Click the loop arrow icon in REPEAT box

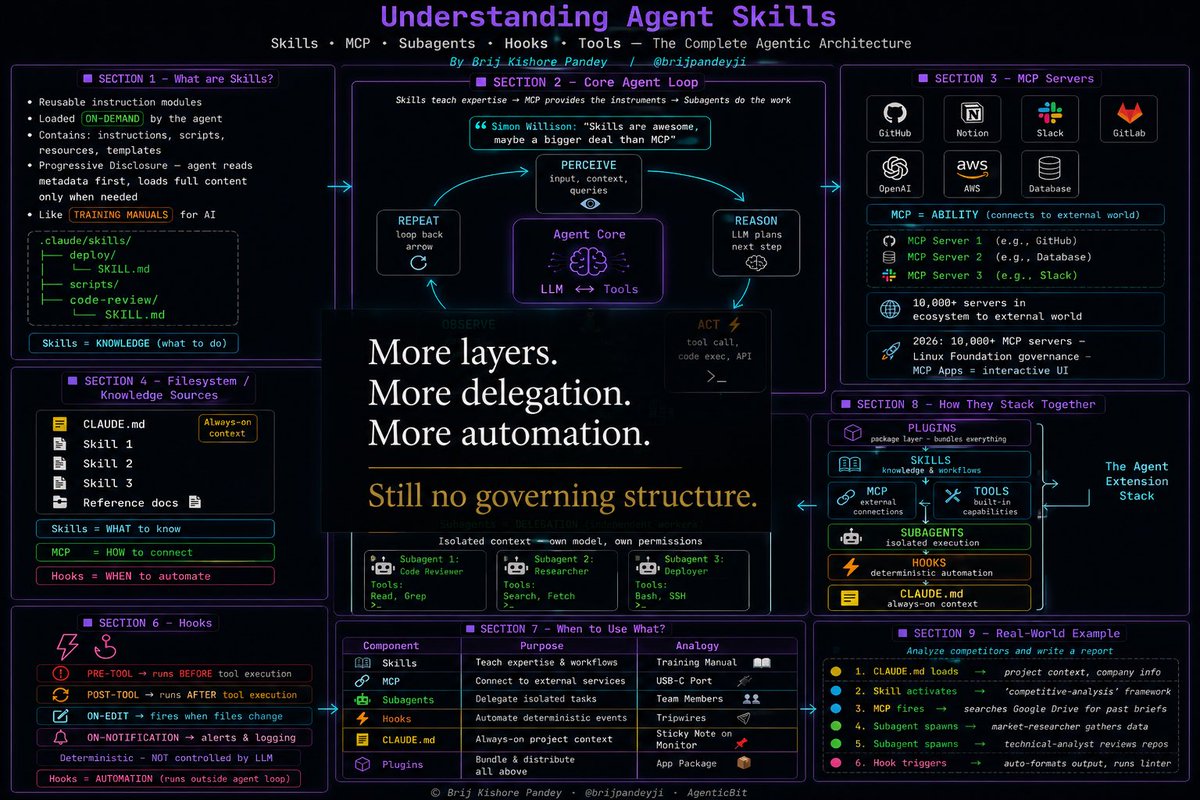pyautogui.click(x=418, y=262)
